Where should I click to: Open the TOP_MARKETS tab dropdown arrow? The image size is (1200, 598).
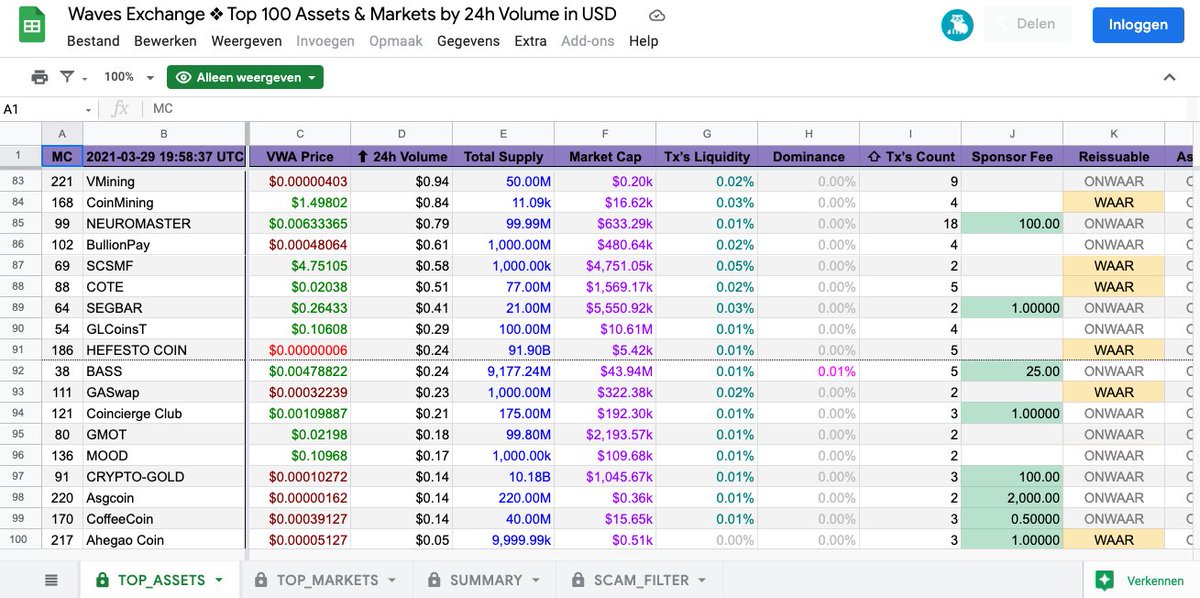pos(392,580)
